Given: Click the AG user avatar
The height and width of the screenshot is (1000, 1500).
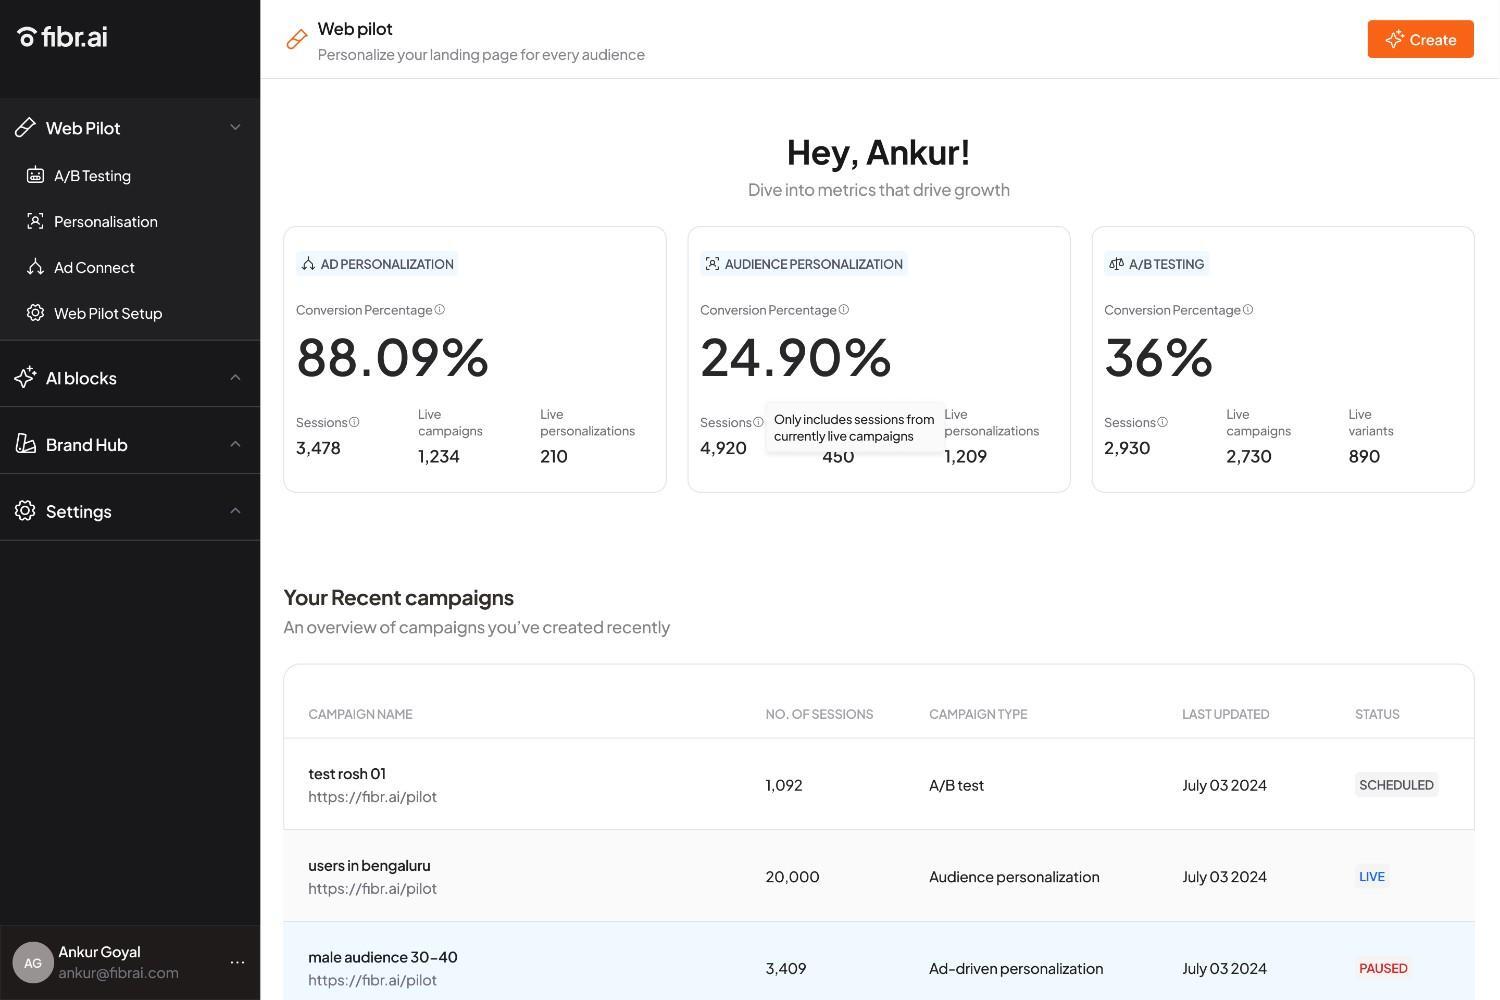Looking at the screenshot, I should click(x=32, y=963).
